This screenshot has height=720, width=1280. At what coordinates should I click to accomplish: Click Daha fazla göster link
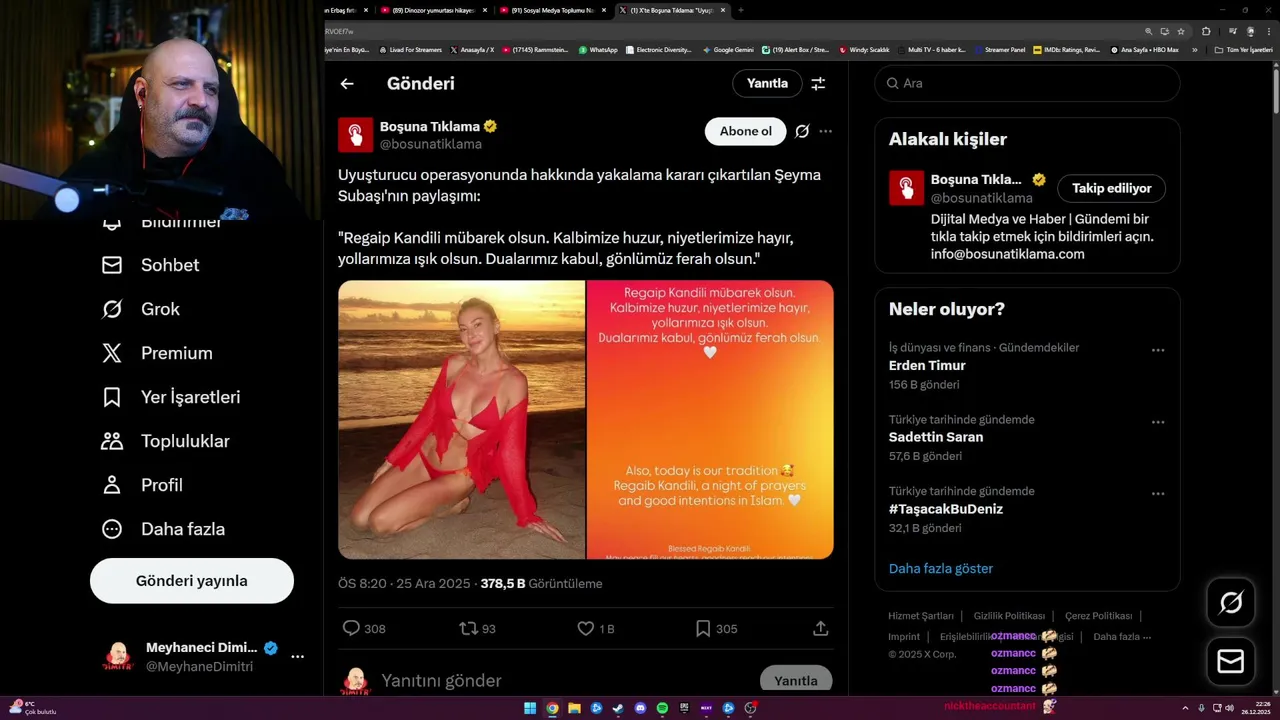pos(941,568)
